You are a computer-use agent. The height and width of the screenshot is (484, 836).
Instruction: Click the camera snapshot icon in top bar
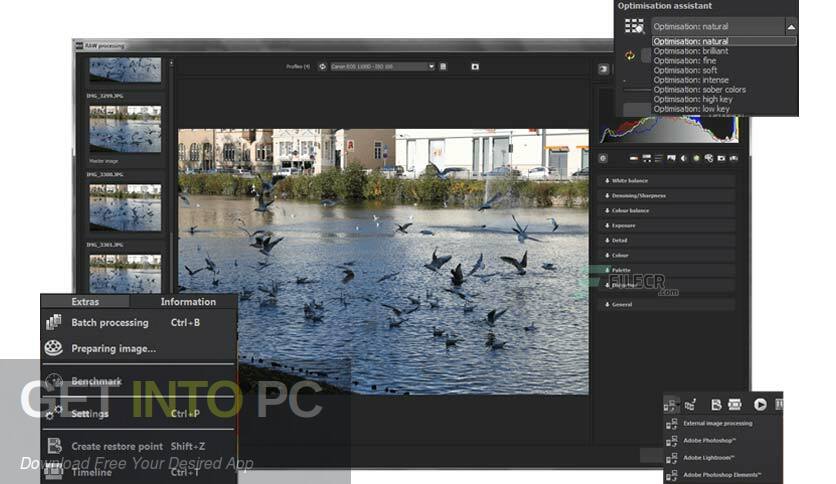[x=475, y=67]
